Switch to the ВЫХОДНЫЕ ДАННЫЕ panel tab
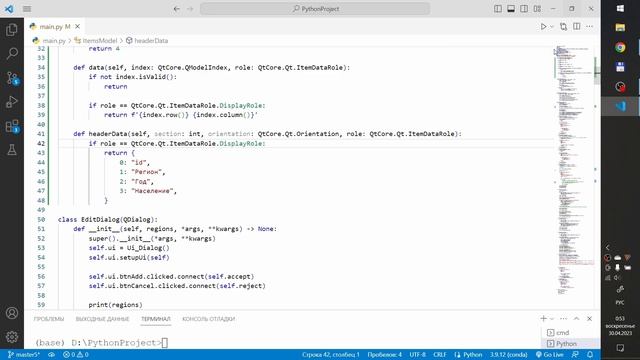 tap(102, 319)
